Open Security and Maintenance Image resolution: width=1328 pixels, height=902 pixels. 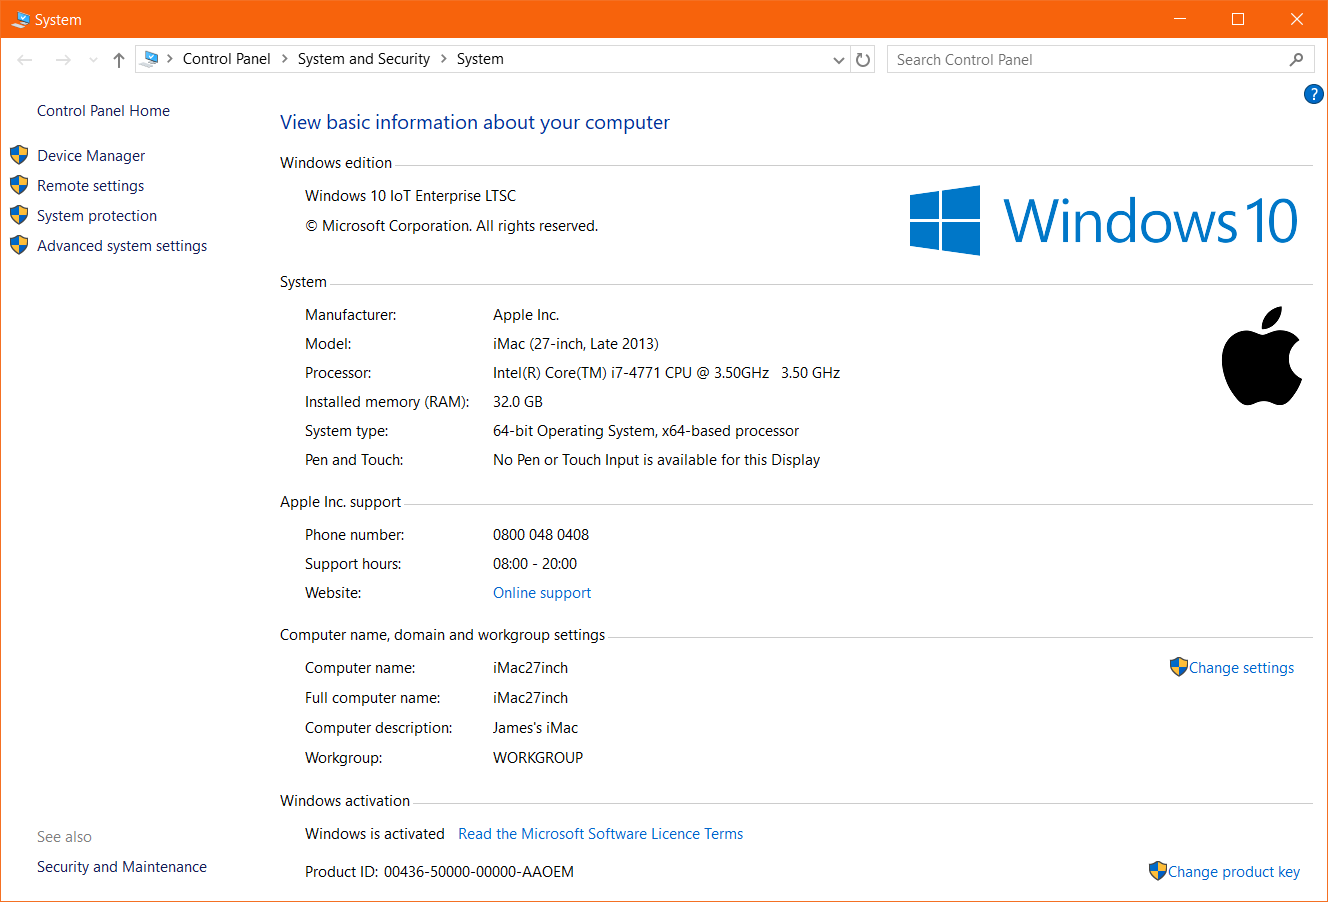click(x=122, y=867)
